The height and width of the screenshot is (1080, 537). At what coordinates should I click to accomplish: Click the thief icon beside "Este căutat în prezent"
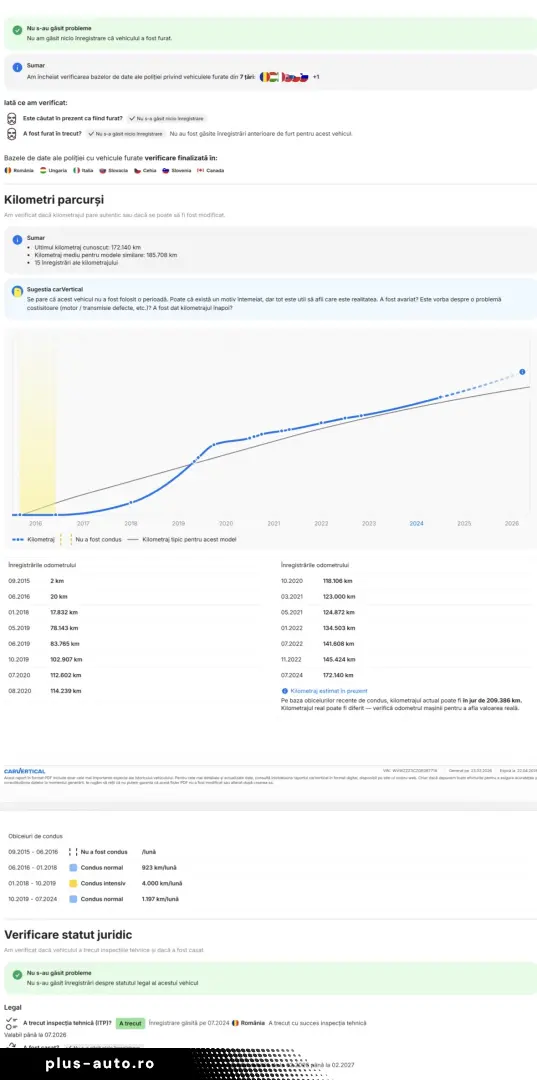(11, 118)
